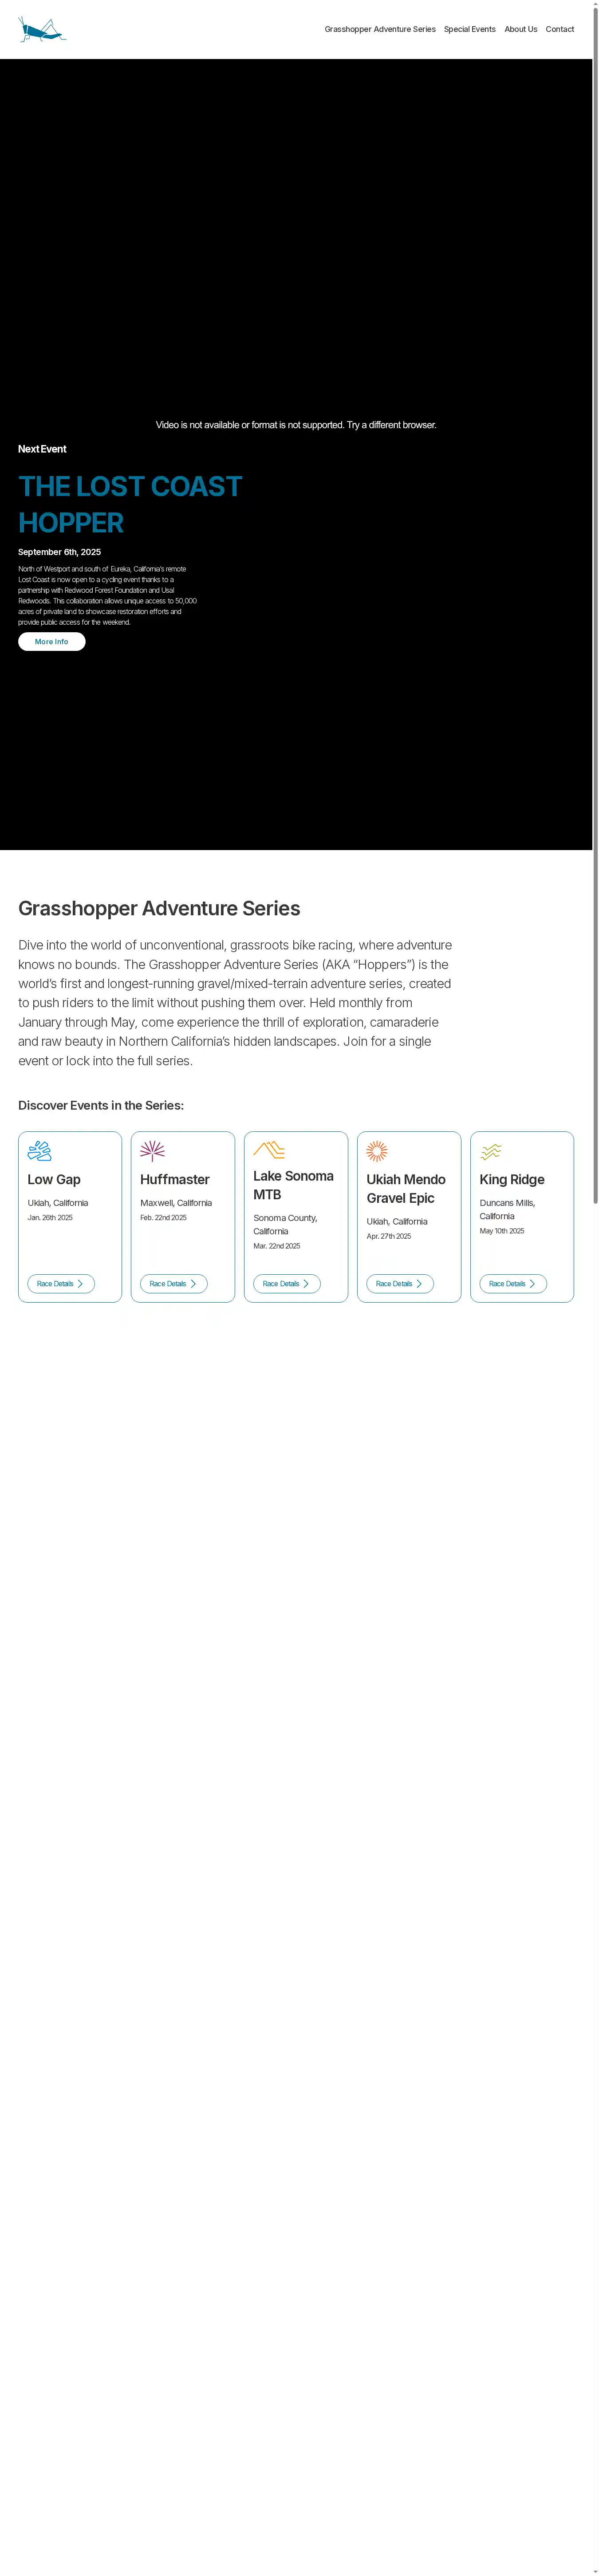Open the Contact page link

(x=559, y=29)
